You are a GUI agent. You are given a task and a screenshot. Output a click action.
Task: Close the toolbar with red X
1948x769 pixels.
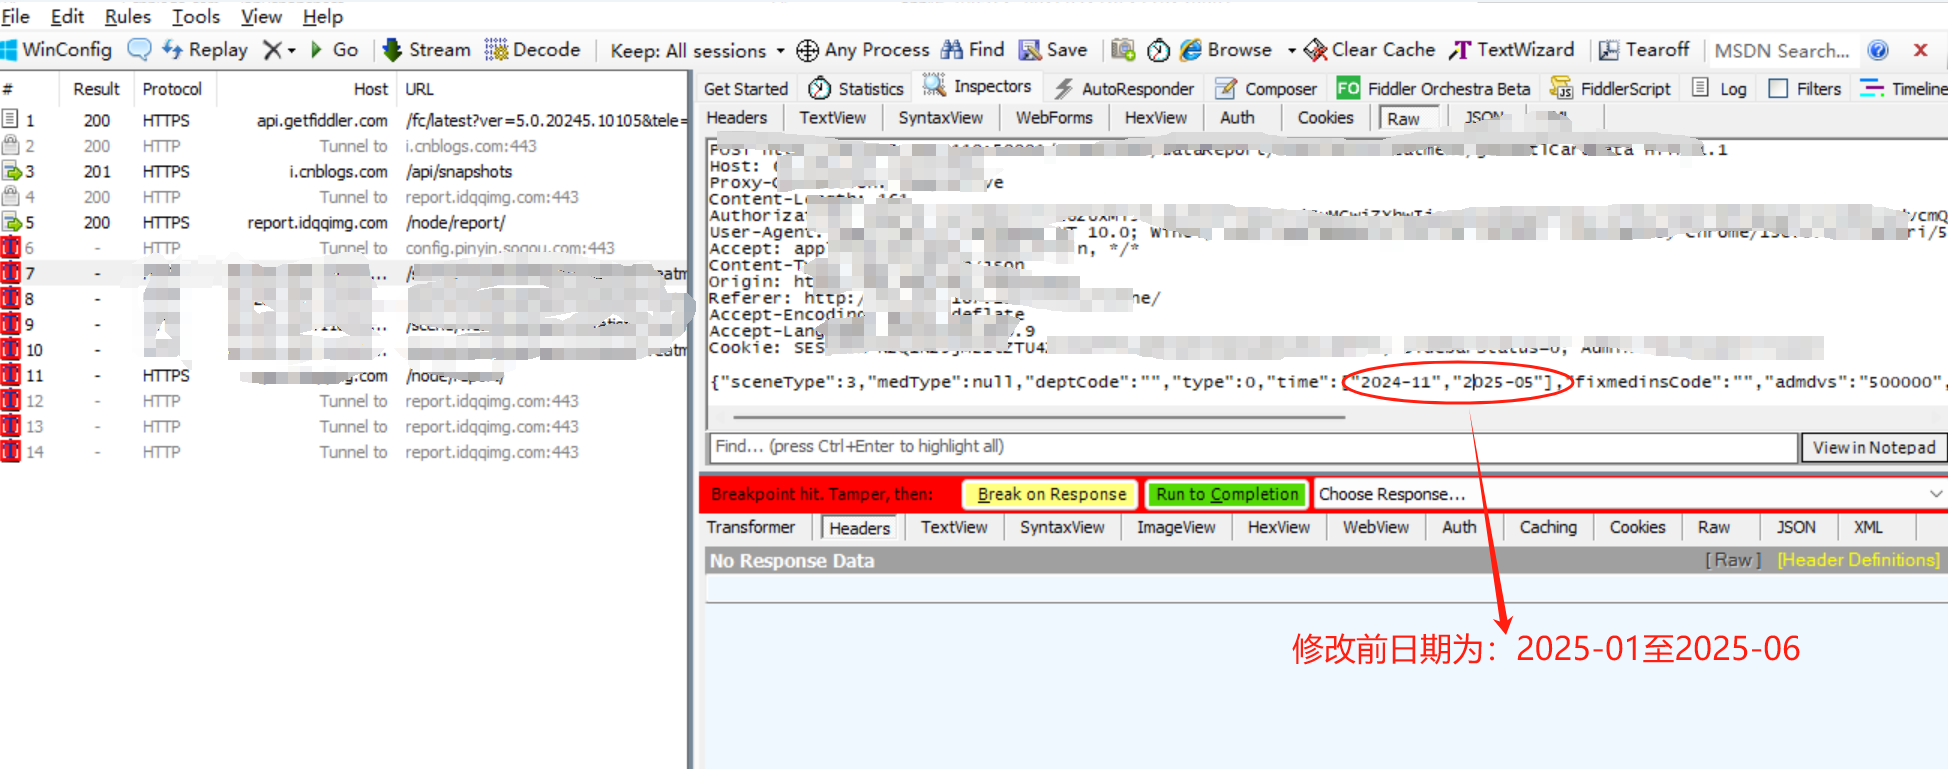(x=1920, y=50)
